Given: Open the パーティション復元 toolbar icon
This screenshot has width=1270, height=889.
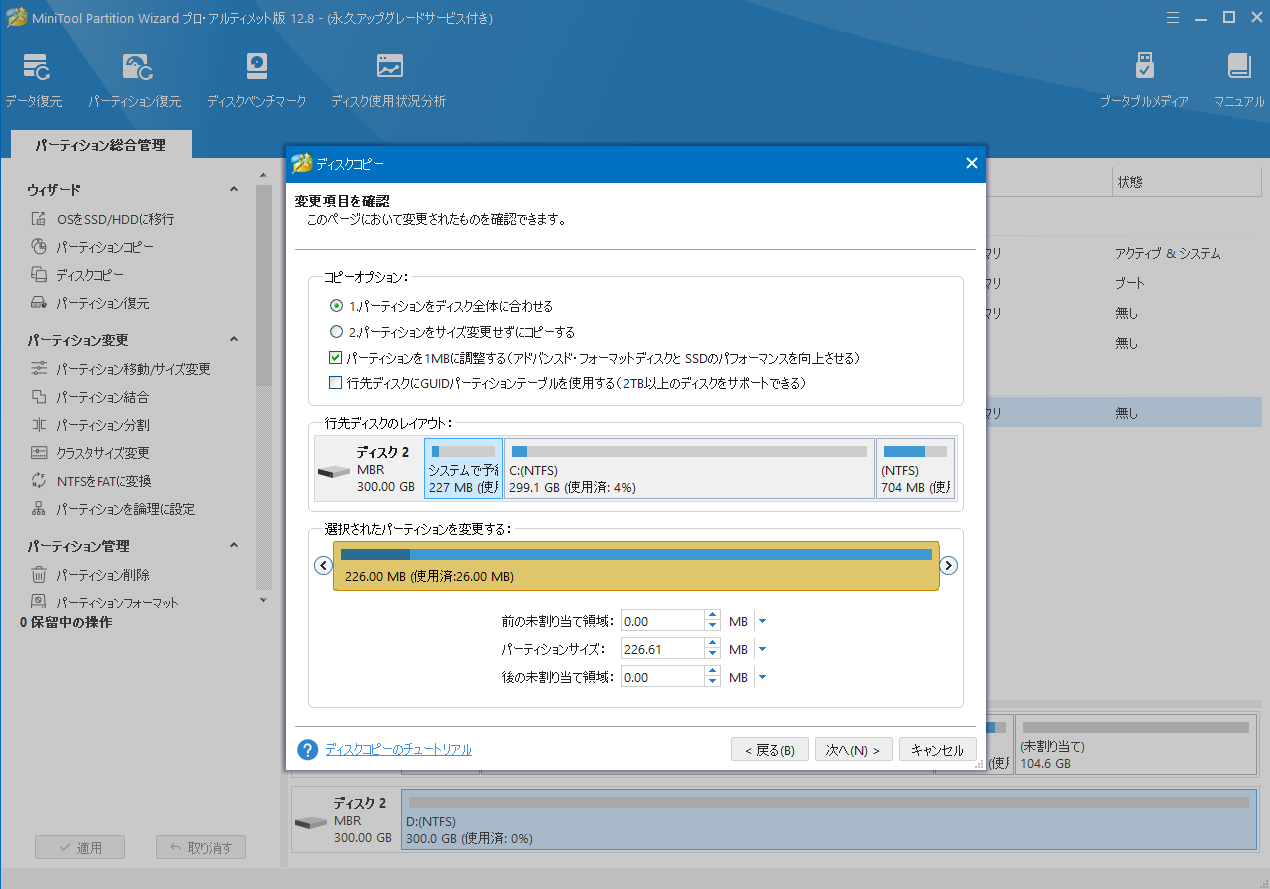Looking at the screenshot, I should click(137, 67).
